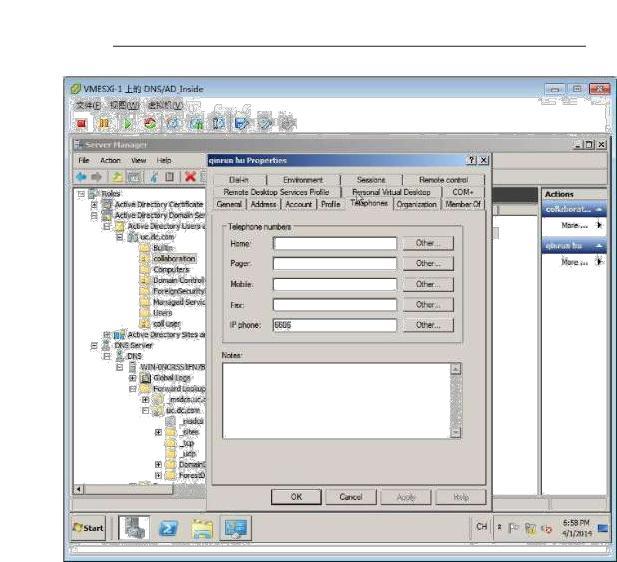The width and height of the screenshot is (617, 562).
Task: Click inside the Notes text area
Action: click(x=337, y=401)
